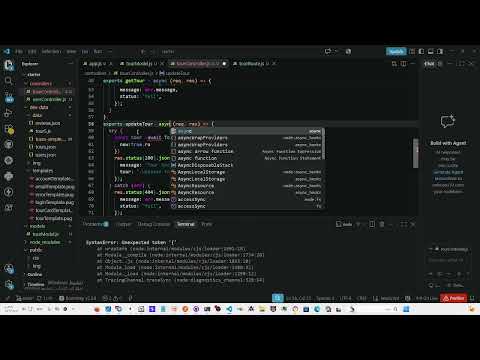Open the Explorer view in activity bar
The image size is (480, 360).
9,65
